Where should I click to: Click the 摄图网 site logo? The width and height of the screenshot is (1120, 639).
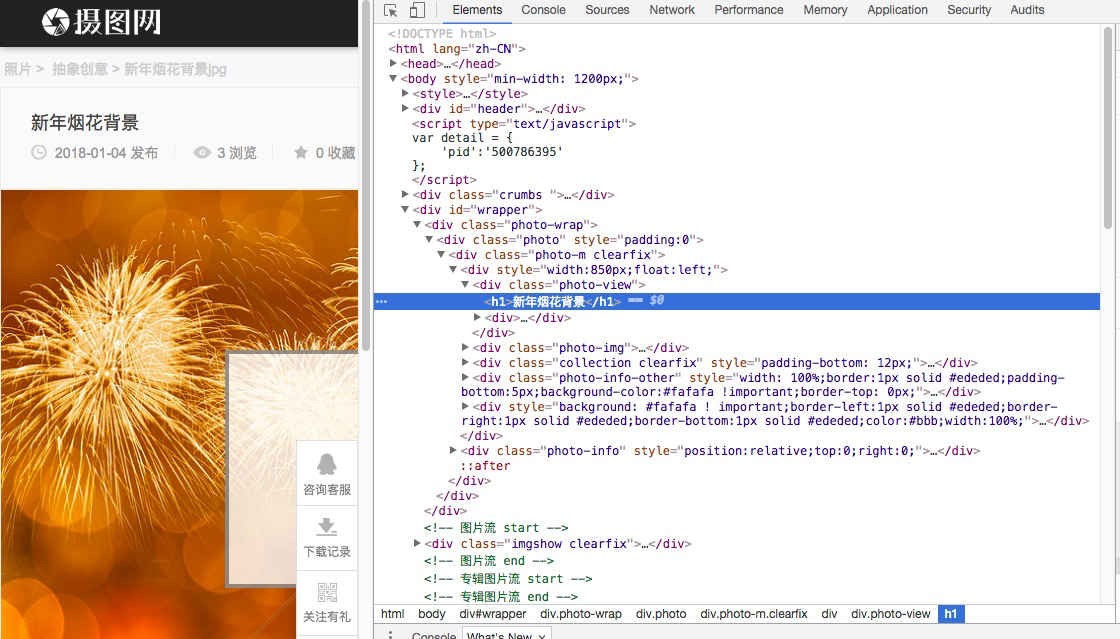[x=101, y=21]
